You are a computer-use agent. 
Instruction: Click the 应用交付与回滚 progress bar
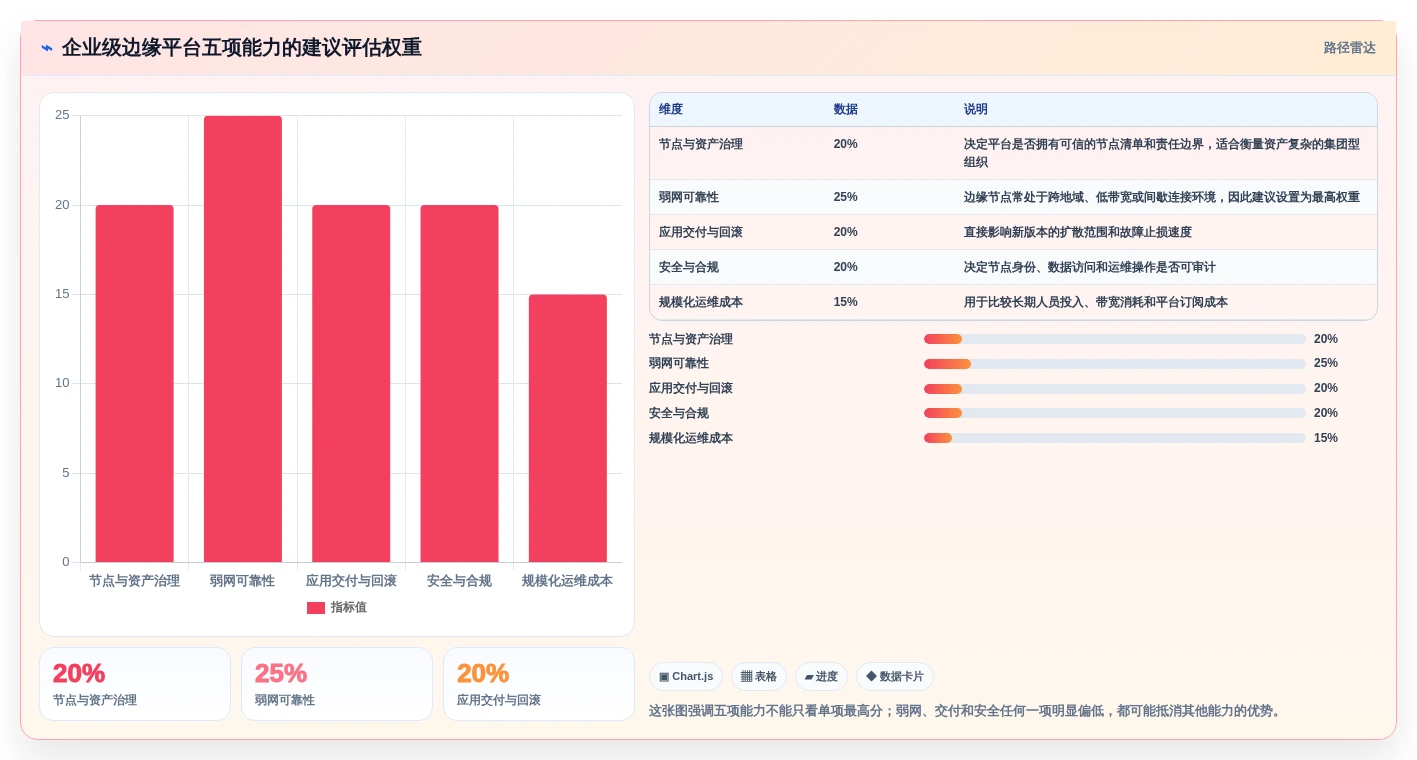click(x=1115, y=389)
